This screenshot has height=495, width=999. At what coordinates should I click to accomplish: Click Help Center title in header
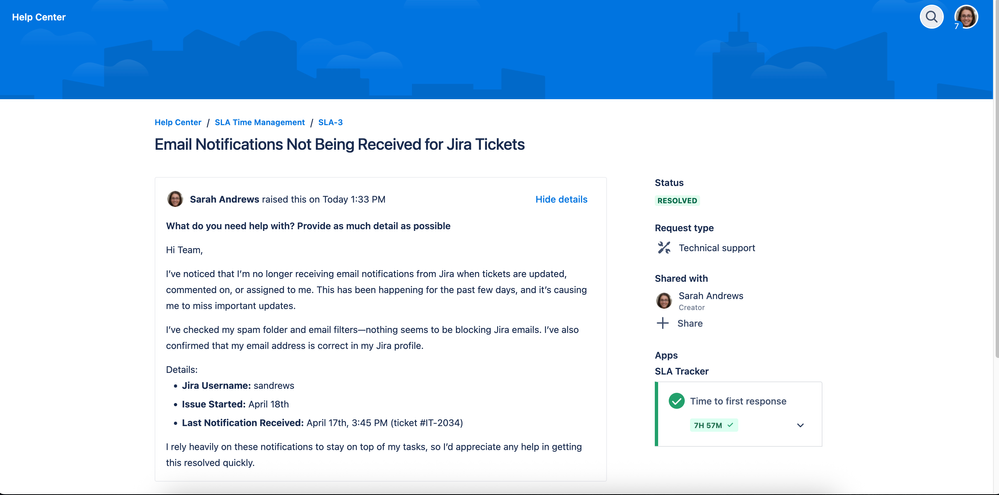(39, 17)
